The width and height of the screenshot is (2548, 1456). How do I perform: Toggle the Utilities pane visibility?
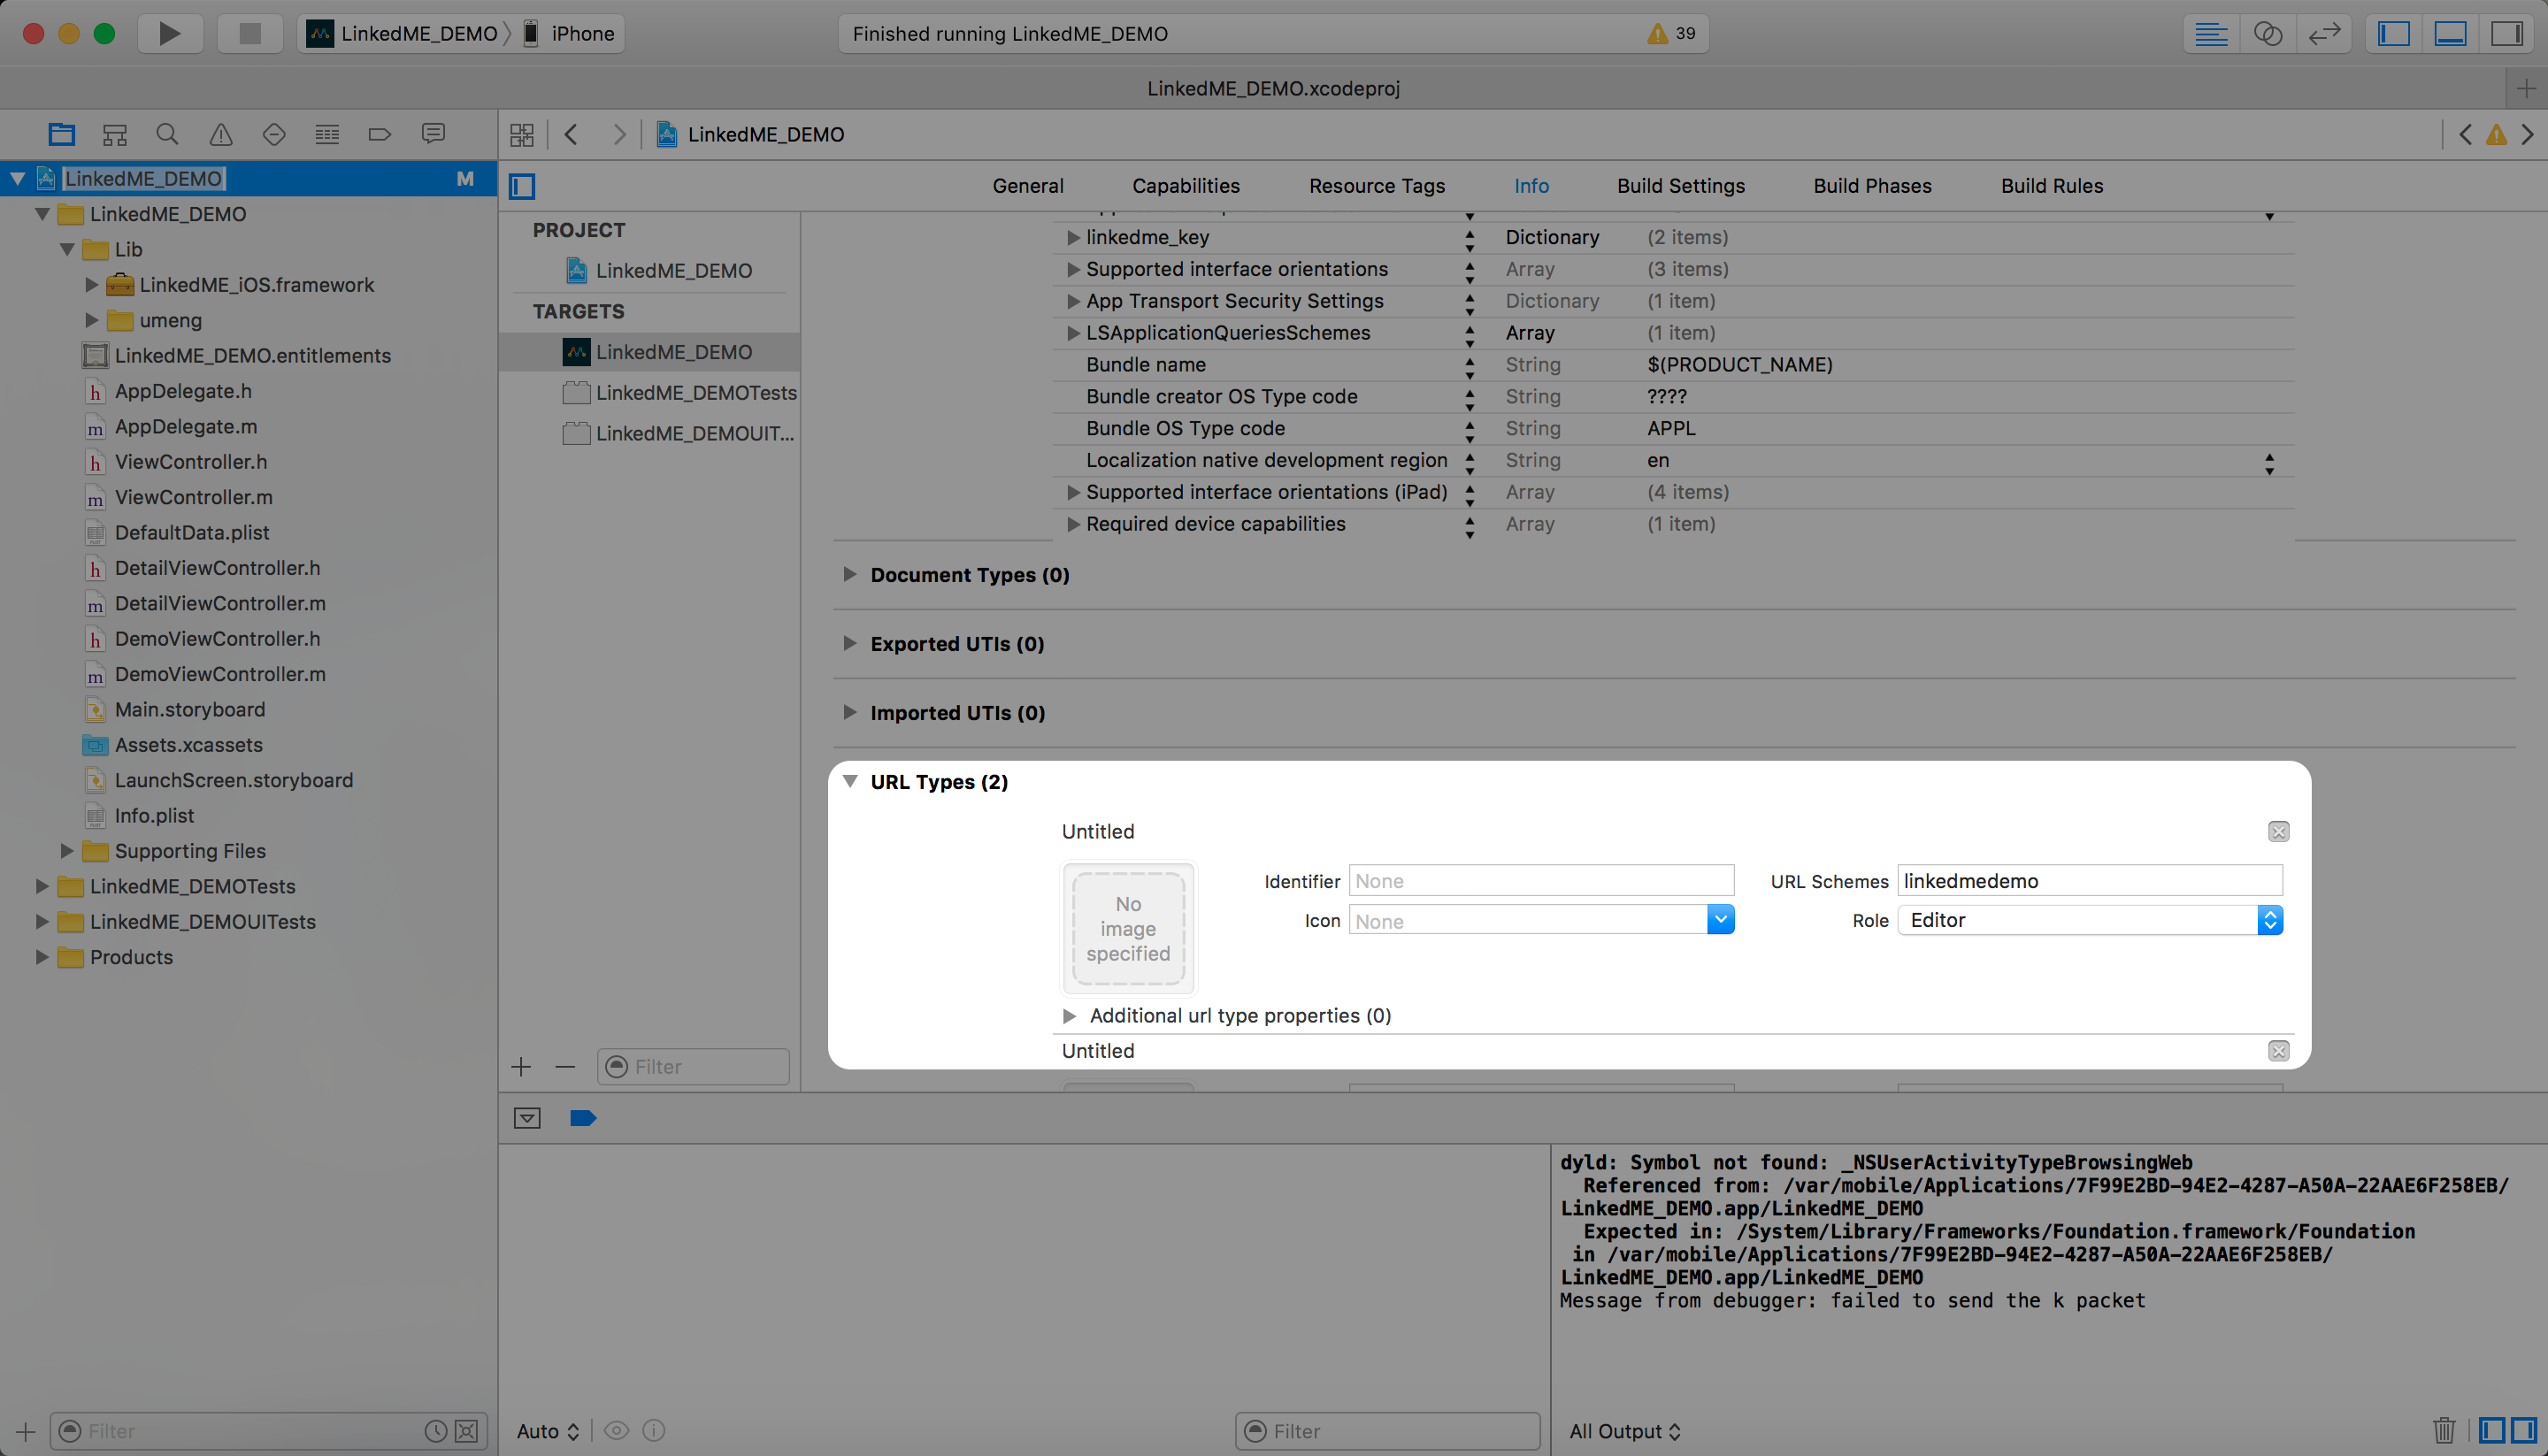[x=2508, y=33]
